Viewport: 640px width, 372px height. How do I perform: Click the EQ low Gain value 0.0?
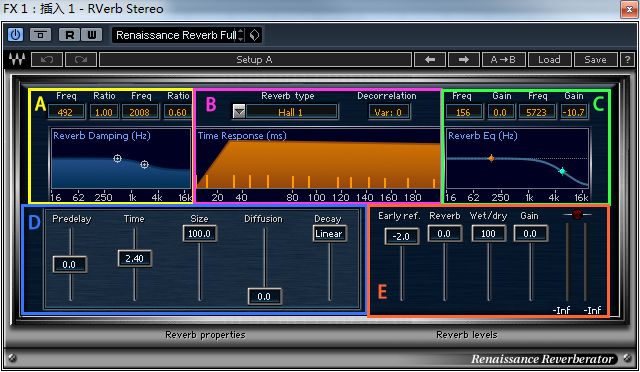(x=500, y=112)
